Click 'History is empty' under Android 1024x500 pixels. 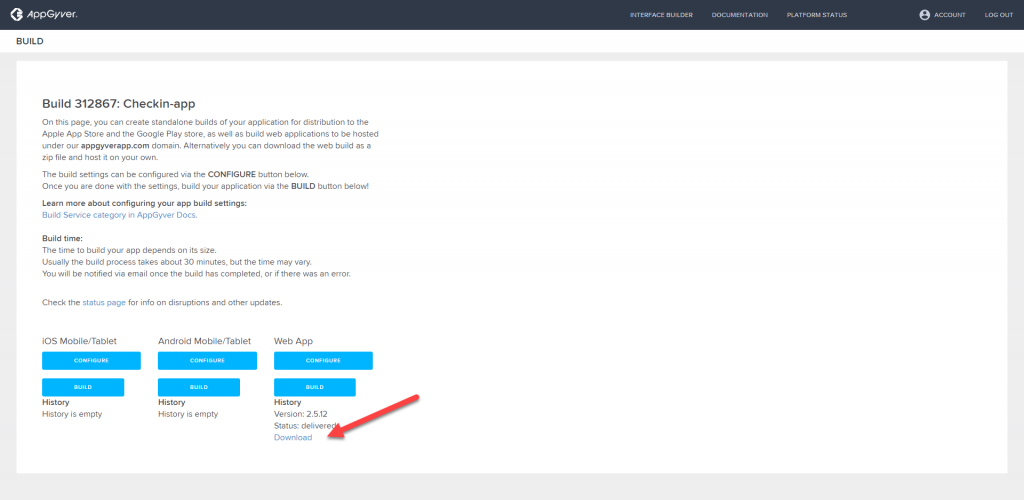[x=188, y=414]
